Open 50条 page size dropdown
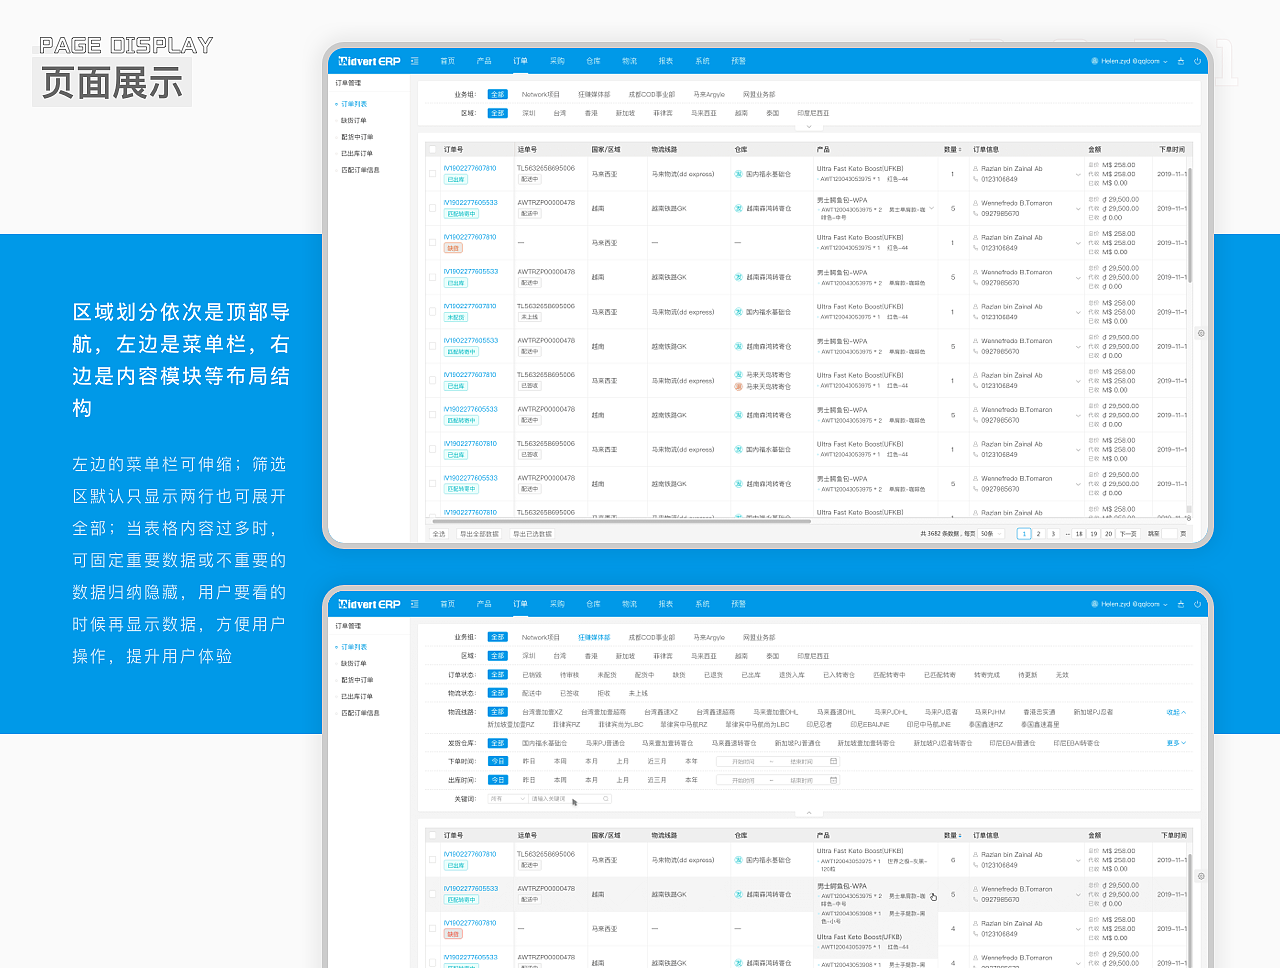 click(x=991, y=534)
